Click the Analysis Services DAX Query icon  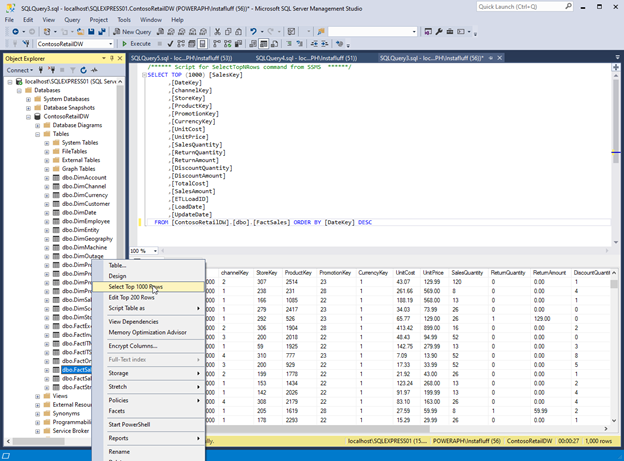(x=203, y=32)
